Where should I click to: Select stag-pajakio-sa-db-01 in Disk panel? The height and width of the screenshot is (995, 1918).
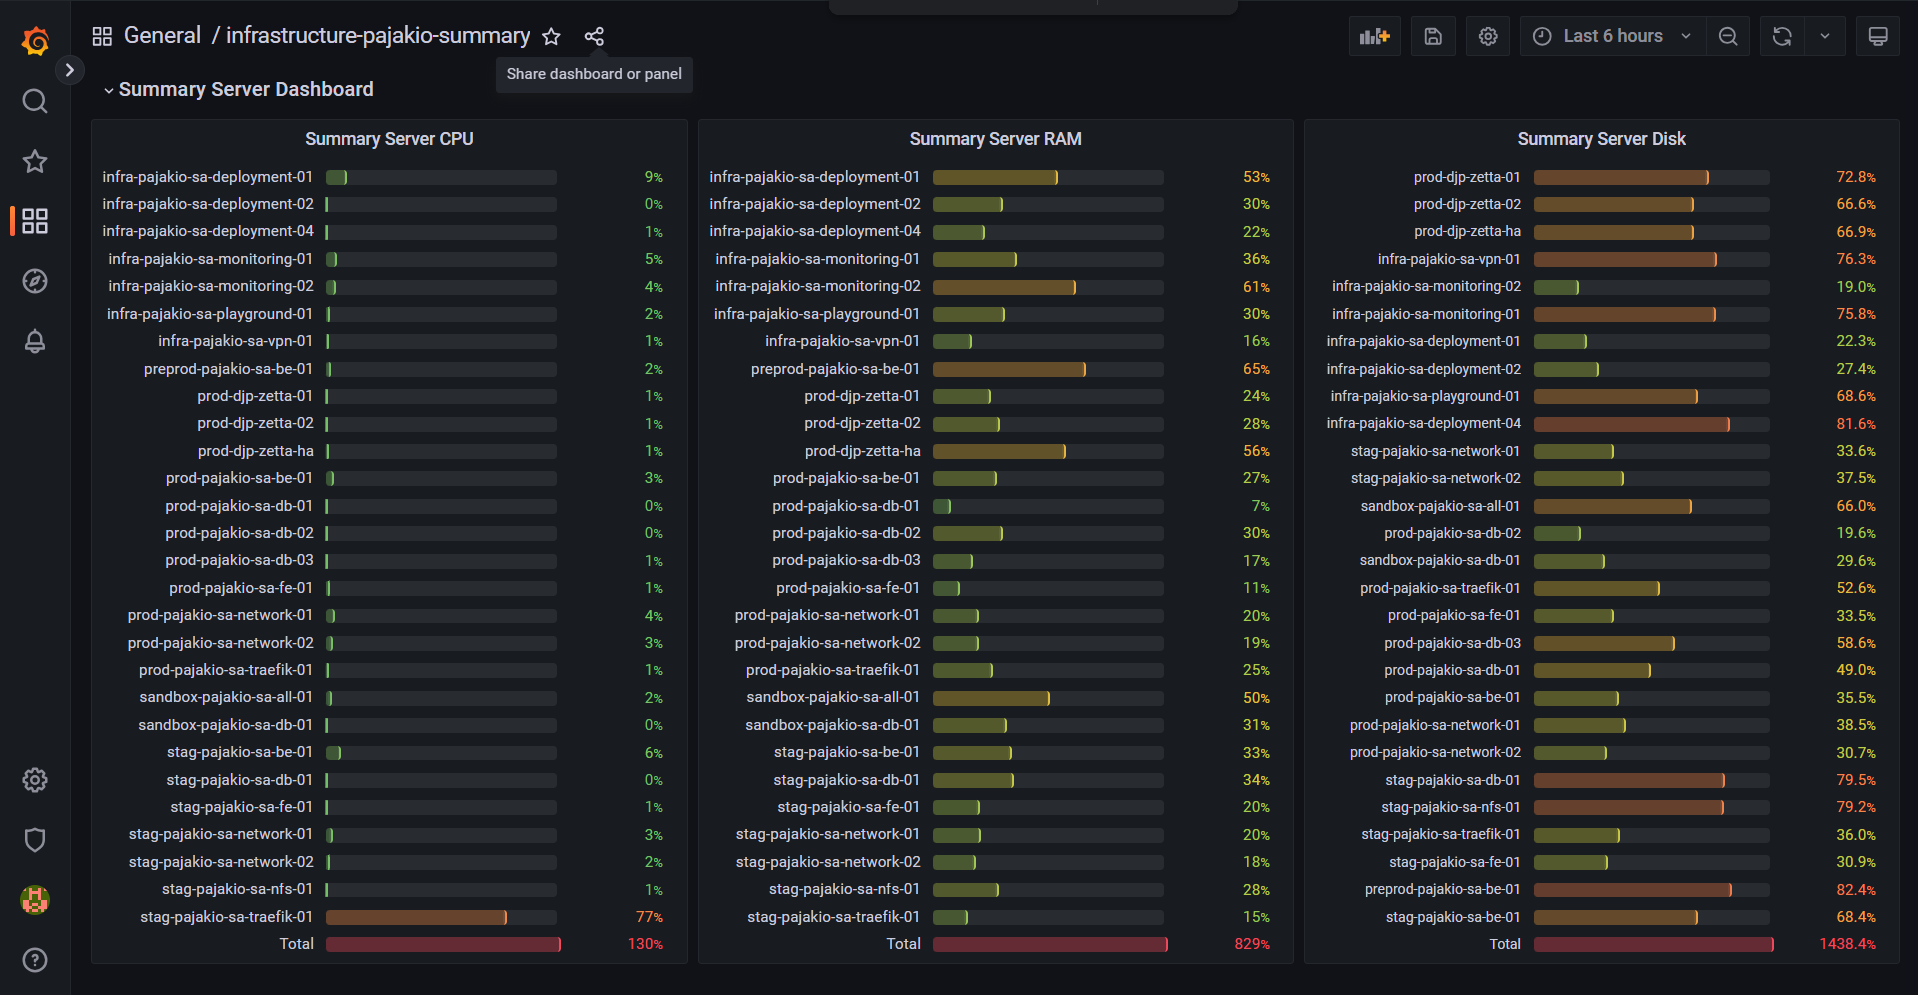(1453, 780)
